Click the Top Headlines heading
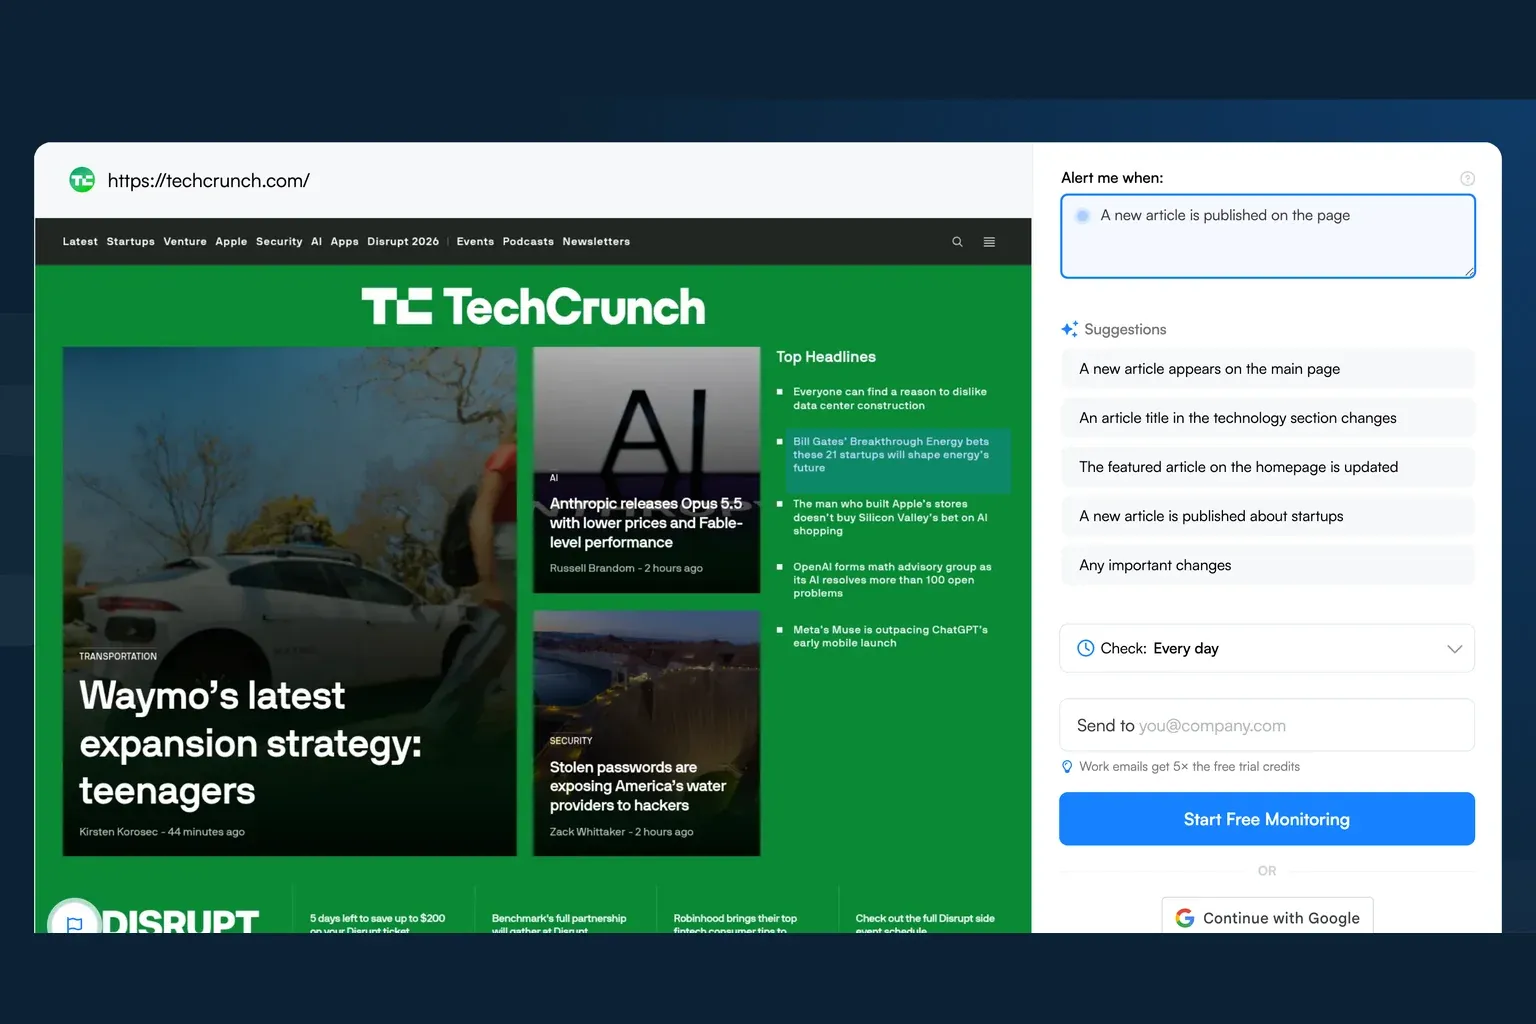 [x=826, y=357]
